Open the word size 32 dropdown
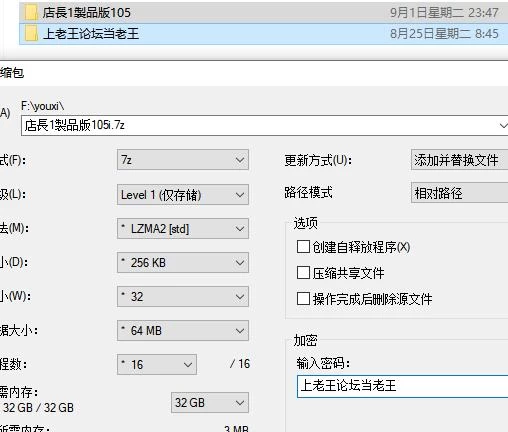The height and width of the screenshot is (432, 508). tap(183, 297)
